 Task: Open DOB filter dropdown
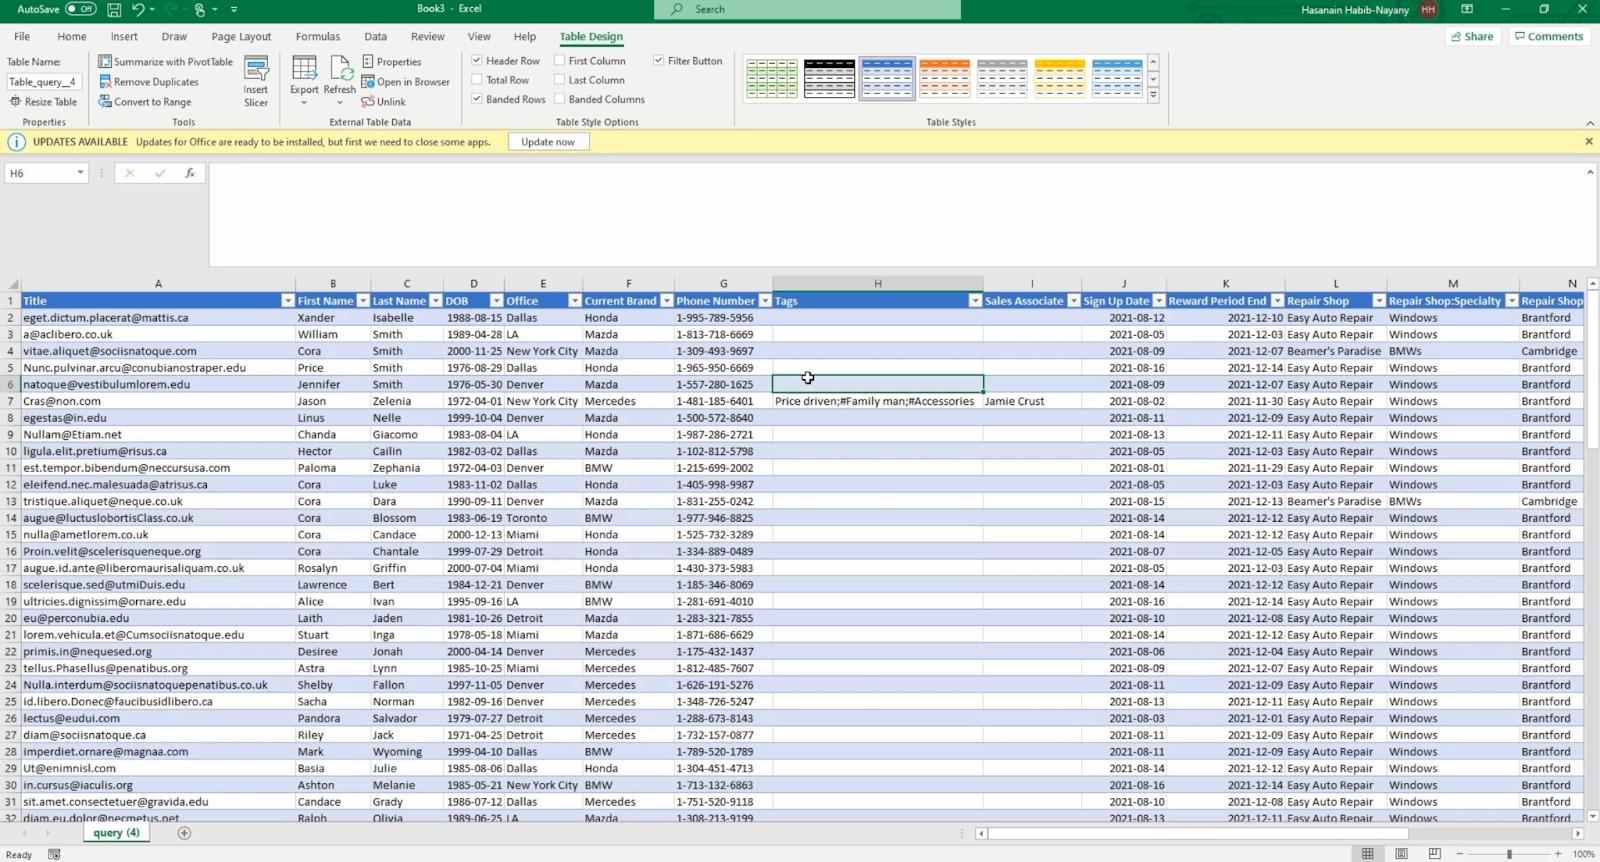(496, 301)
